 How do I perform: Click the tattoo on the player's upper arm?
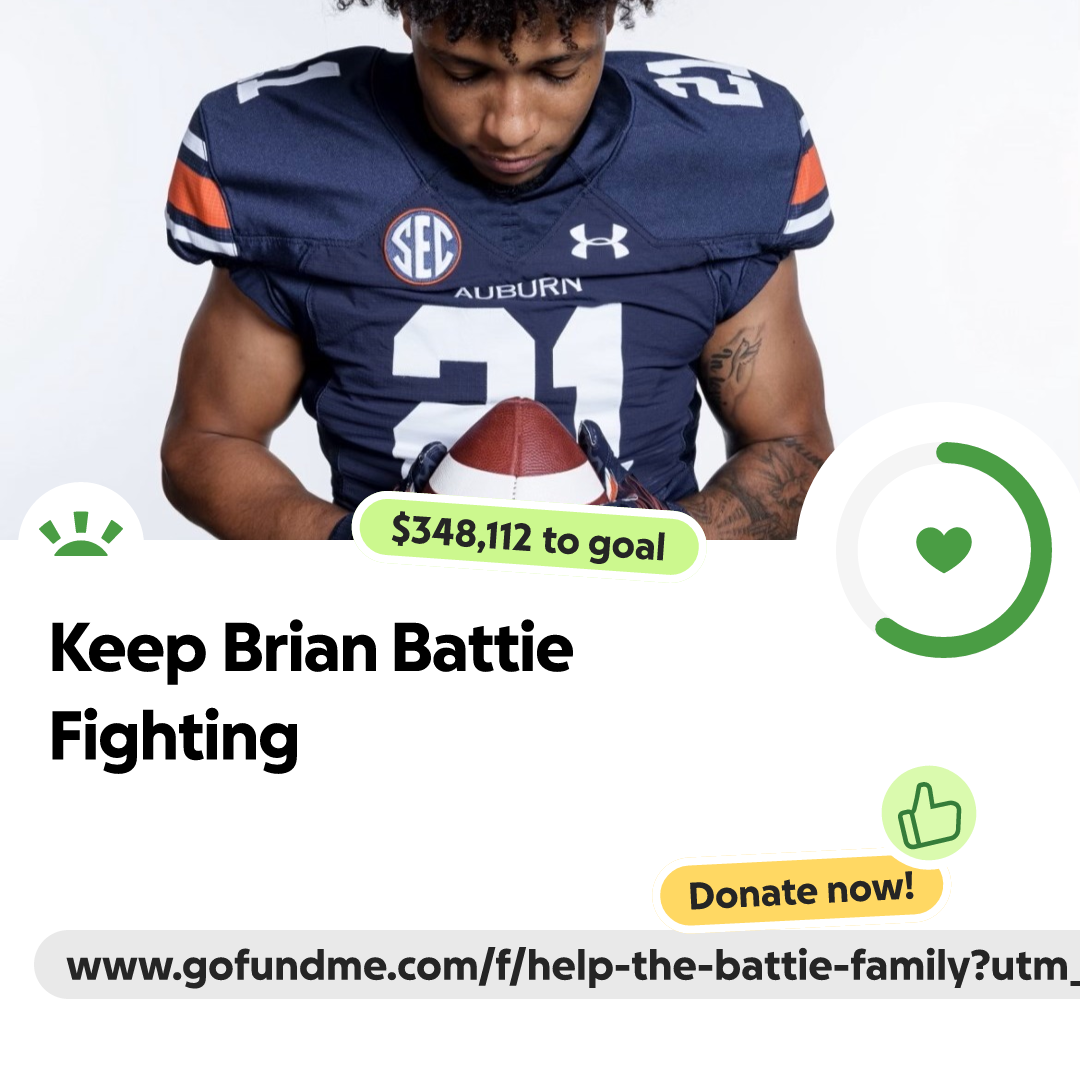731,365
